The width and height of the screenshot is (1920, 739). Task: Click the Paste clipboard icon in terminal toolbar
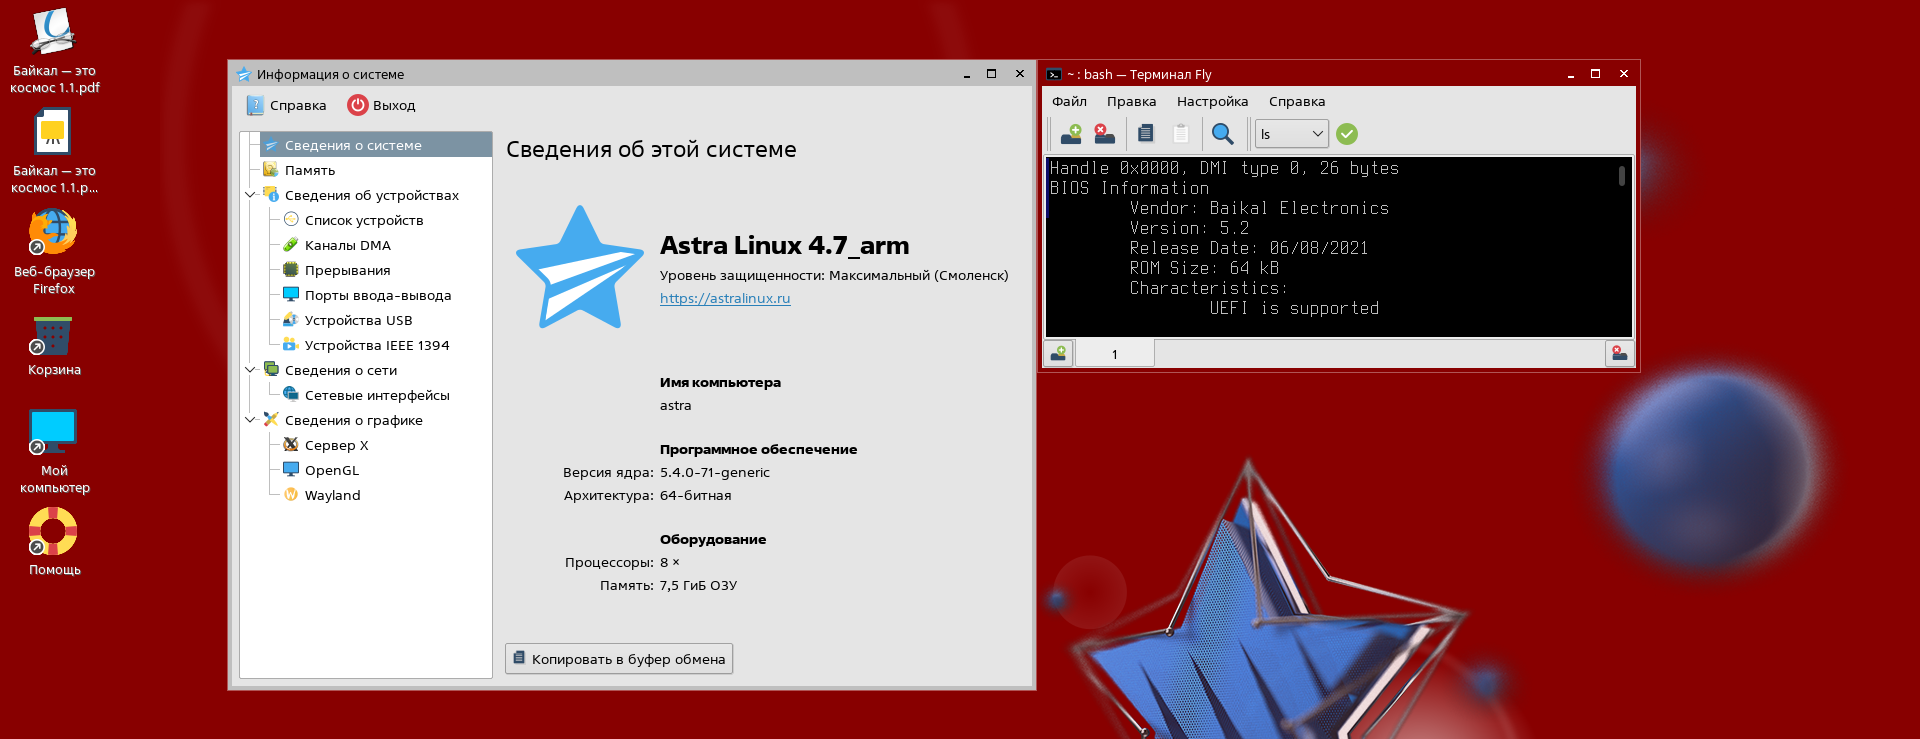pos(1181,134)
